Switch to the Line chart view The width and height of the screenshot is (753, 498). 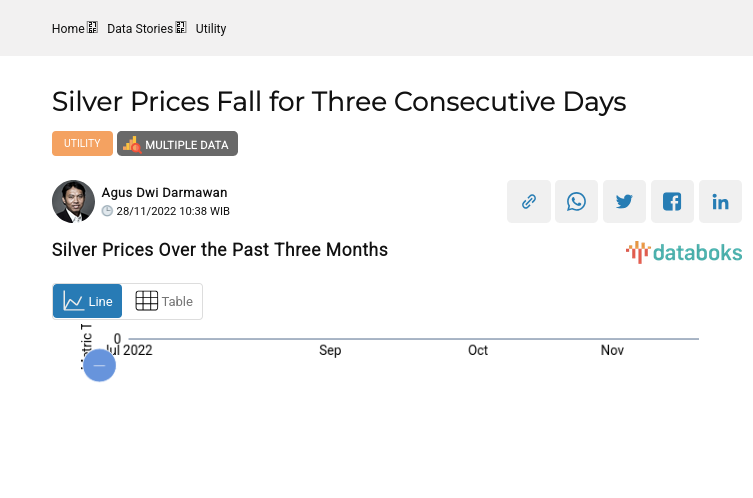pos(88,301)
